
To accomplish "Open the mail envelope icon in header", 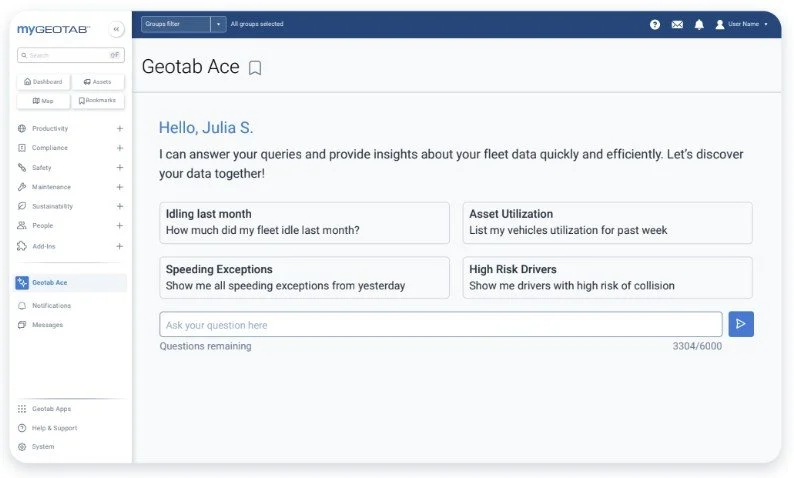I will pos(677,24).
